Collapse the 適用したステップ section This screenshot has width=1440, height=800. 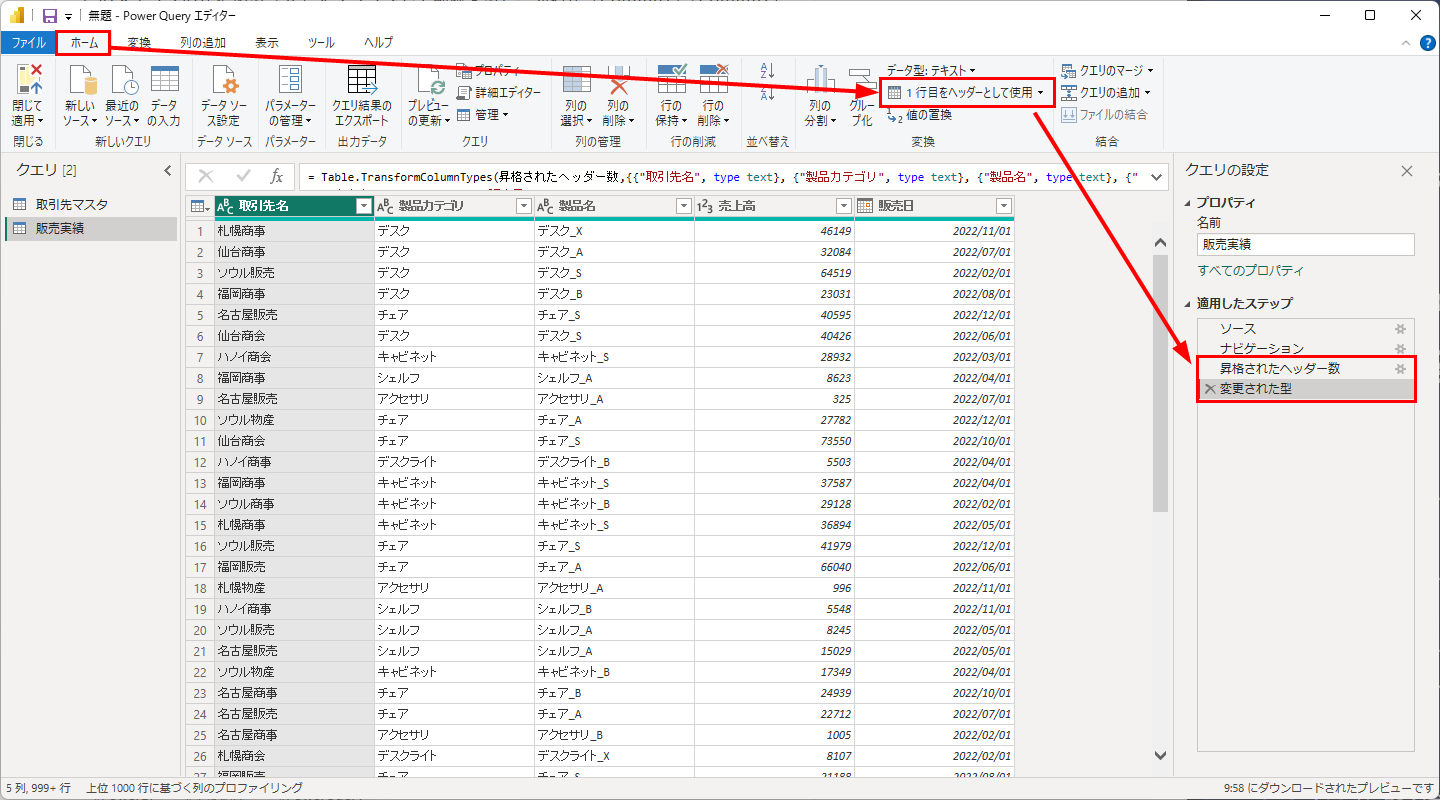(1188, 304)
